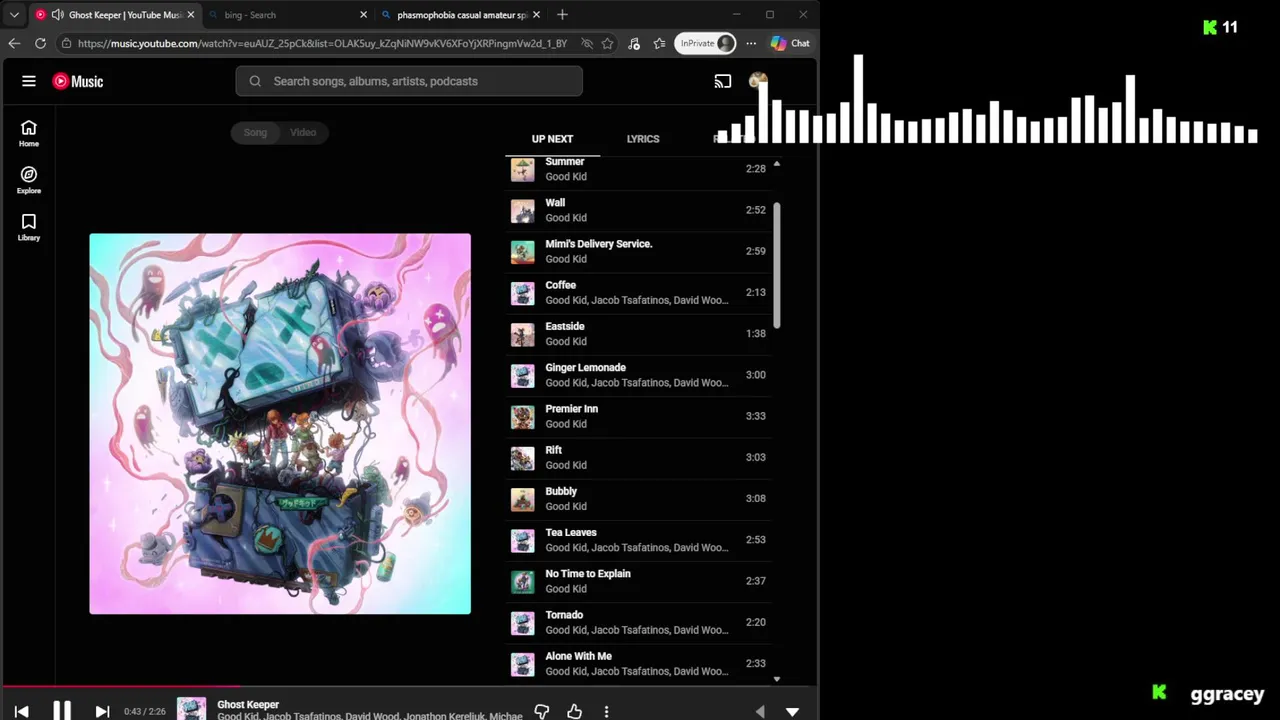Image resolution: width=1280 pixels, height=720 pixels.
Task: Click the 0:43 / 2:26 time readout
Action: [x=144, y=711]
